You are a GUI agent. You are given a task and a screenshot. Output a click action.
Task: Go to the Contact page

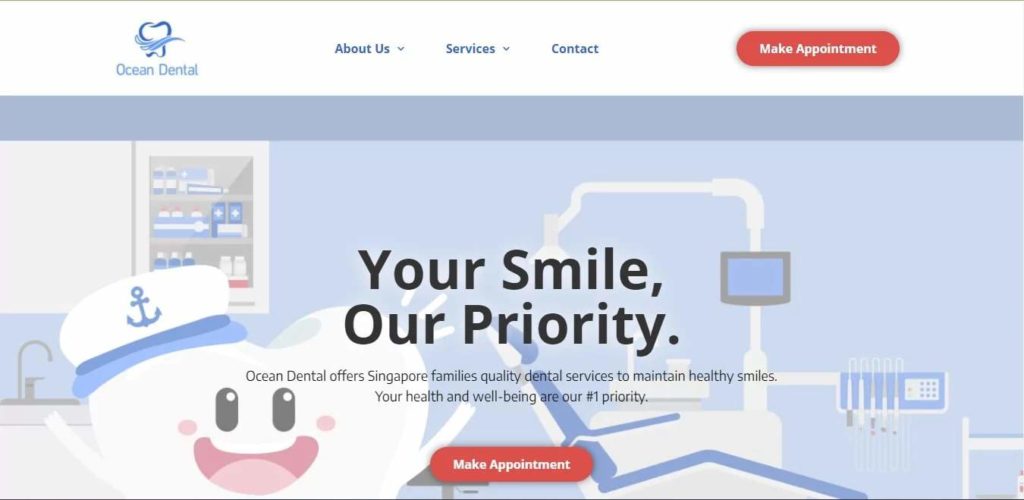(575, 49)
